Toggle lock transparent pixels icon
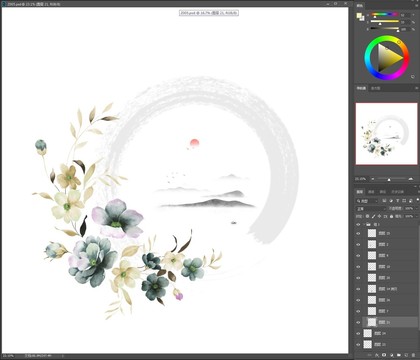This screenshot has height=360, width=420. [x=367, y=216]
